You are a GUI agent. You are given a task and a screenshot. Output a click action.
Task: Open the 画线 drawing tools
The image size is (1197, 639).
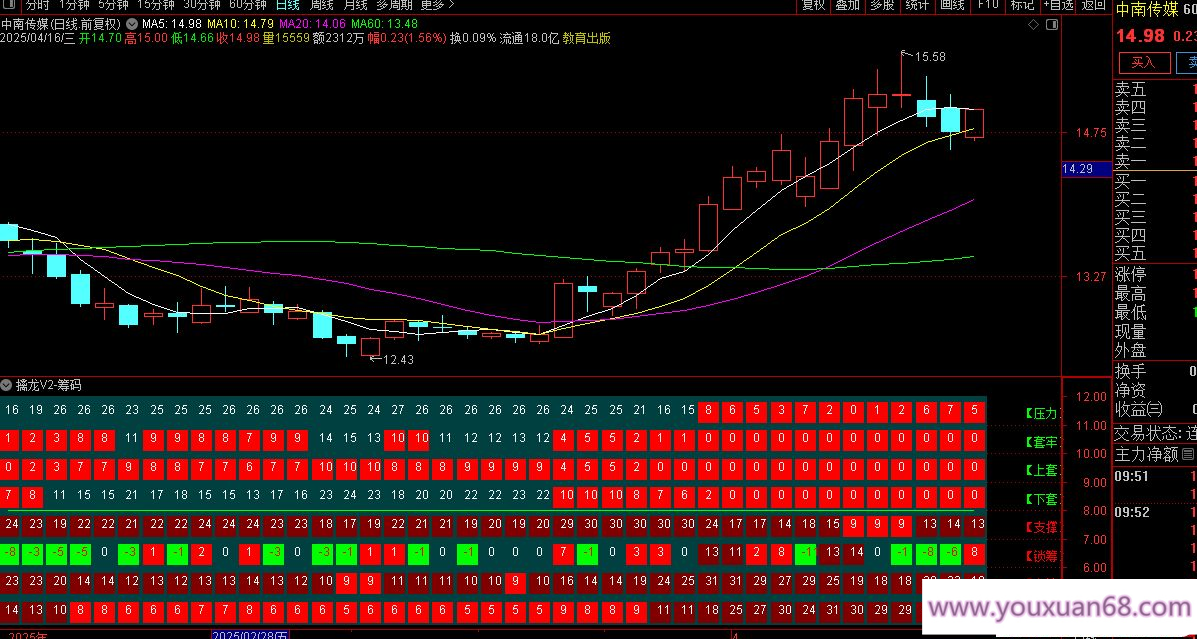[952, 5]
